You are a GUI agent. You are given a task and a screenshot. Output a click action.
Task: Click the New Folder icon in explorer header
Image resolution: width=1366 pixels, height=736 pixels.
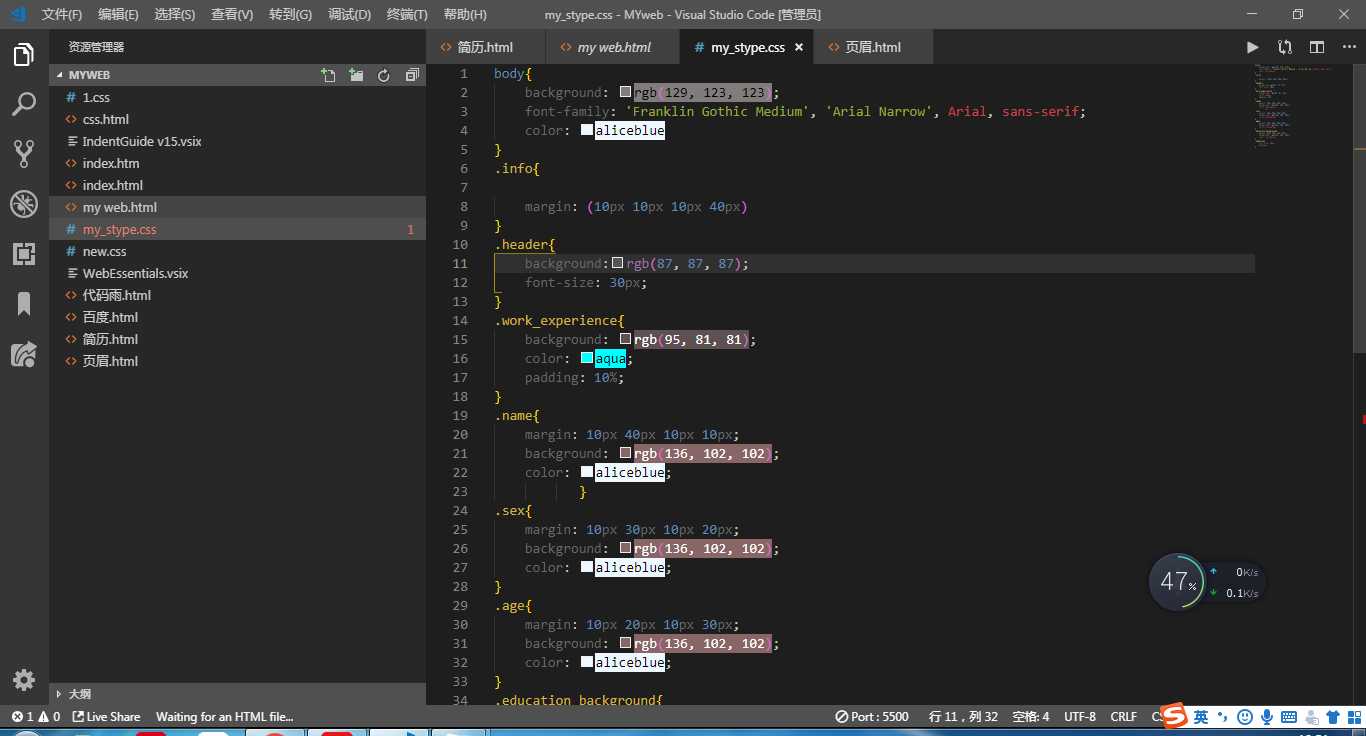(x=356, y=75)
